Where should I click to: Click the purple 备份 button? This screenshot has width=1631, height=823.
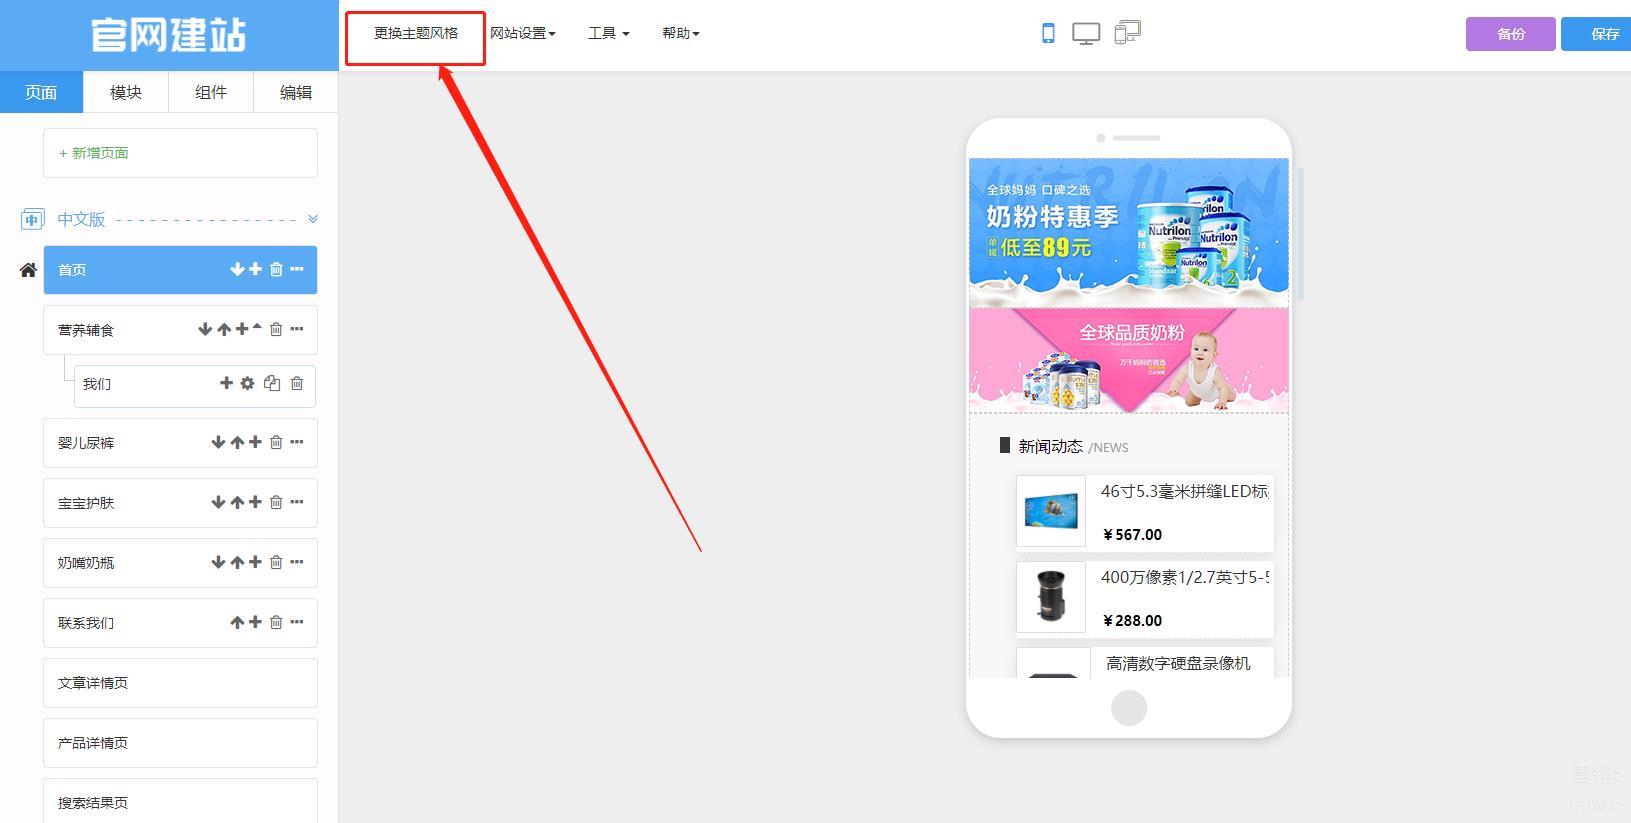1510,34
